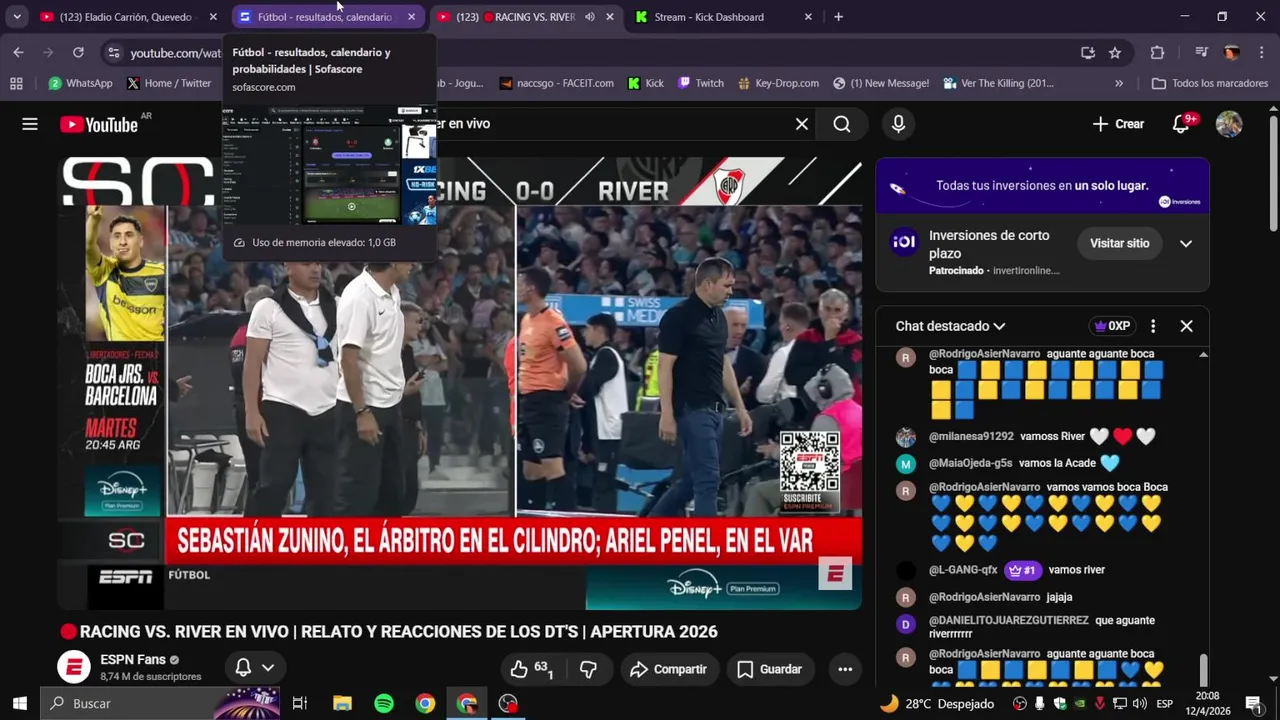
Task: Open the three-dot more actions menu below video
Action: pos(845,669)
